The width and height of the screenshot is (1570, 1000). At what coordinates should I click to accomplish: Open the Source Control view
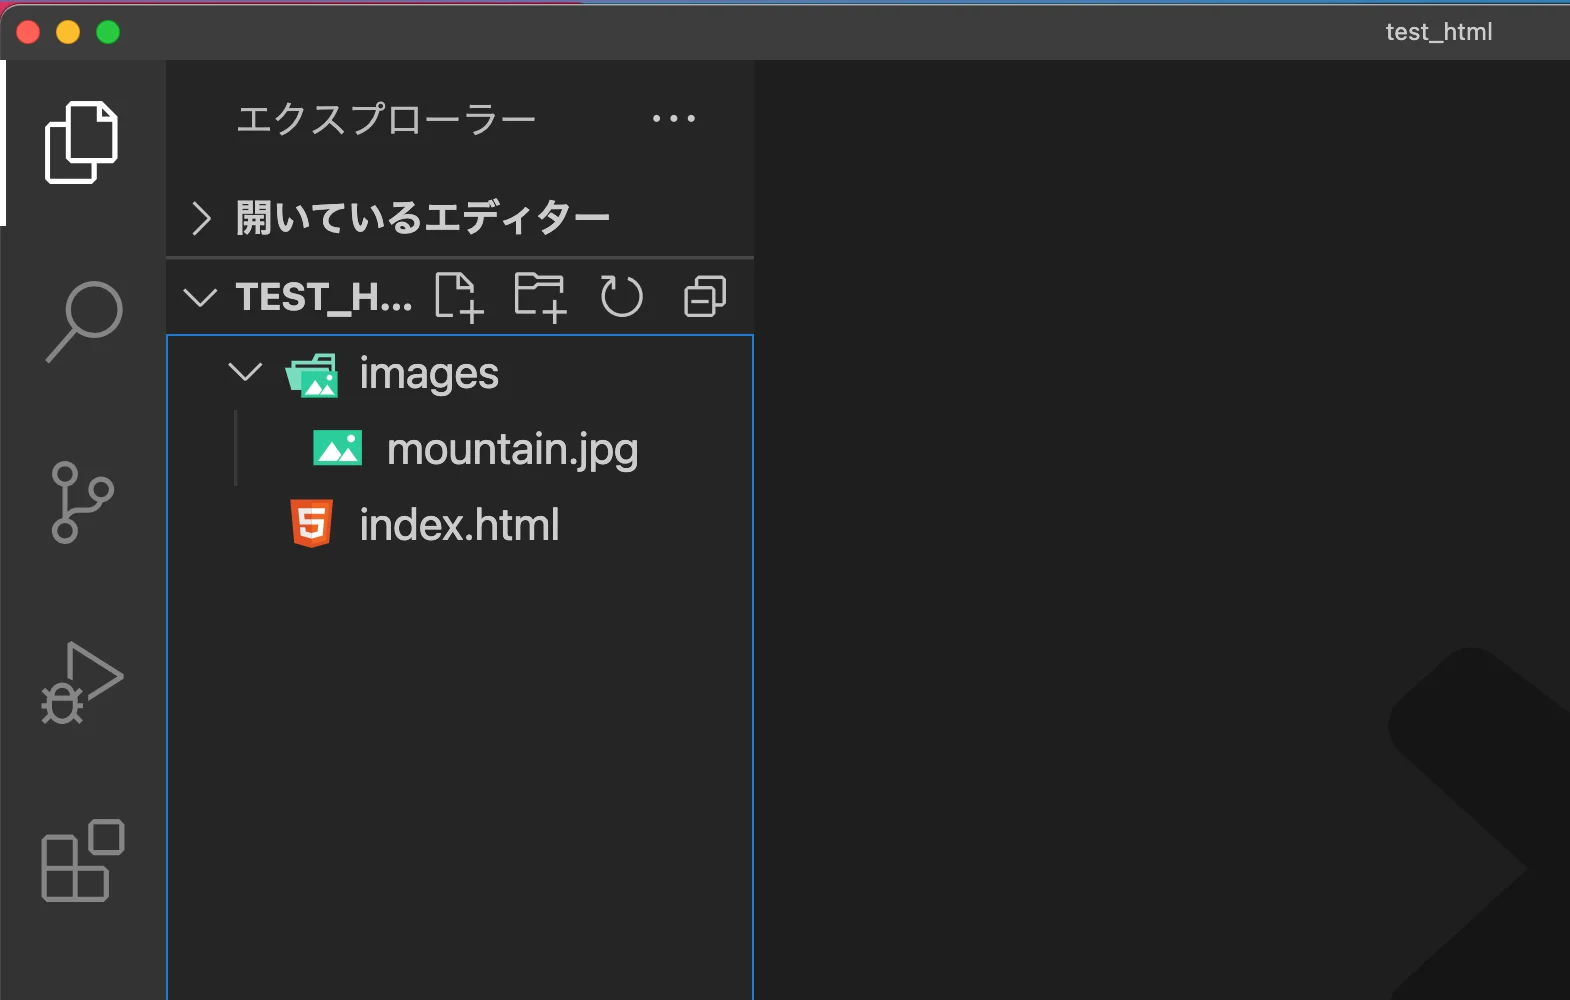(82, 502)
